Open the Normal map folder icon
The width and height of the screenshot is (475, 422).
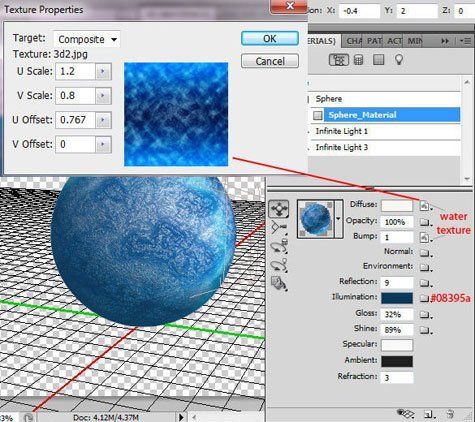(x=425, y=253)
